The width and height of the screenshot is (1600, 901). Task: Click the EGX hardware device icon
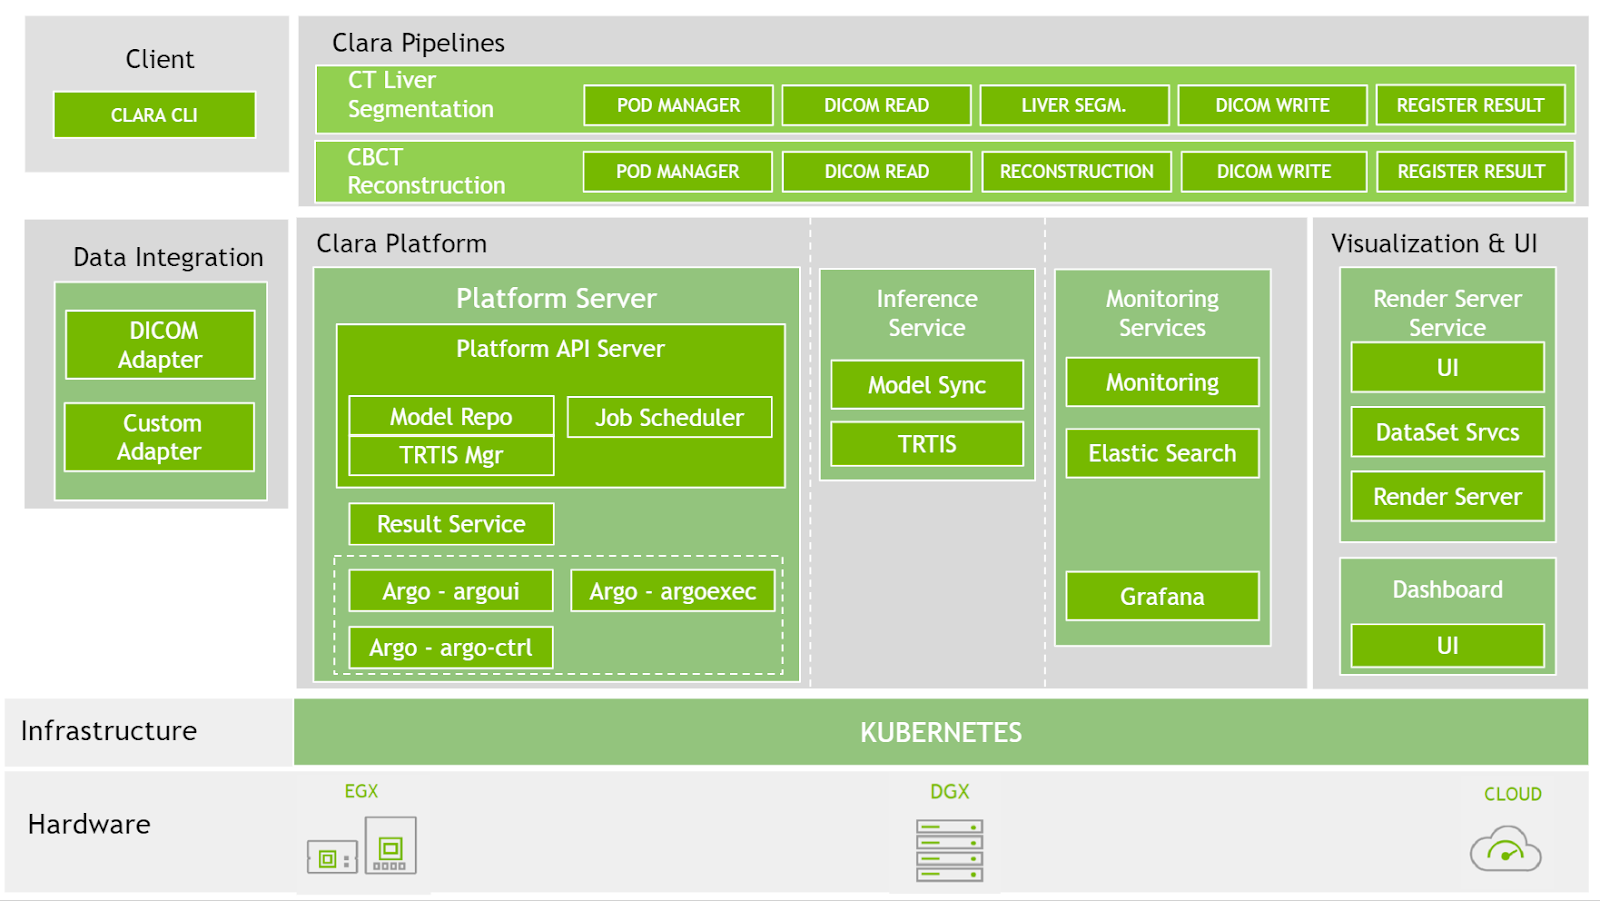coord(361,846)
